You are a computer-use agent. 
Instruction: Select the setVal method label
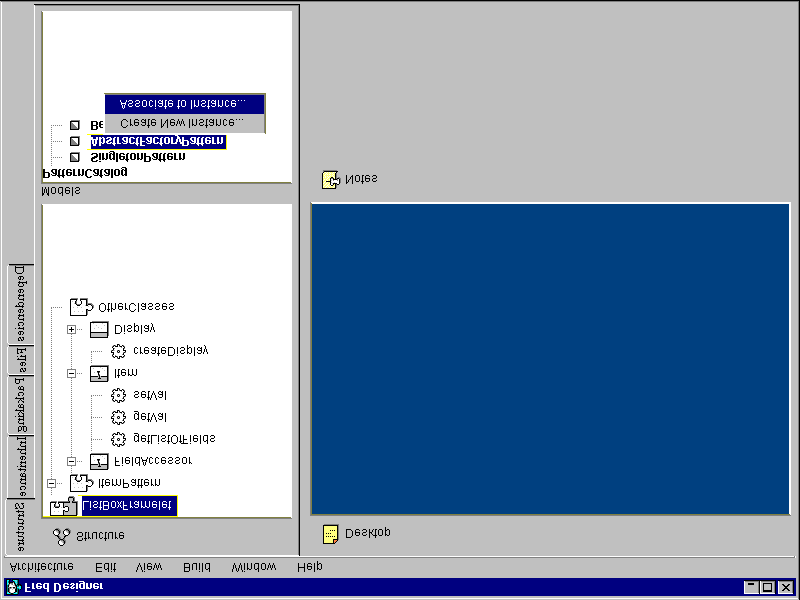149,395
